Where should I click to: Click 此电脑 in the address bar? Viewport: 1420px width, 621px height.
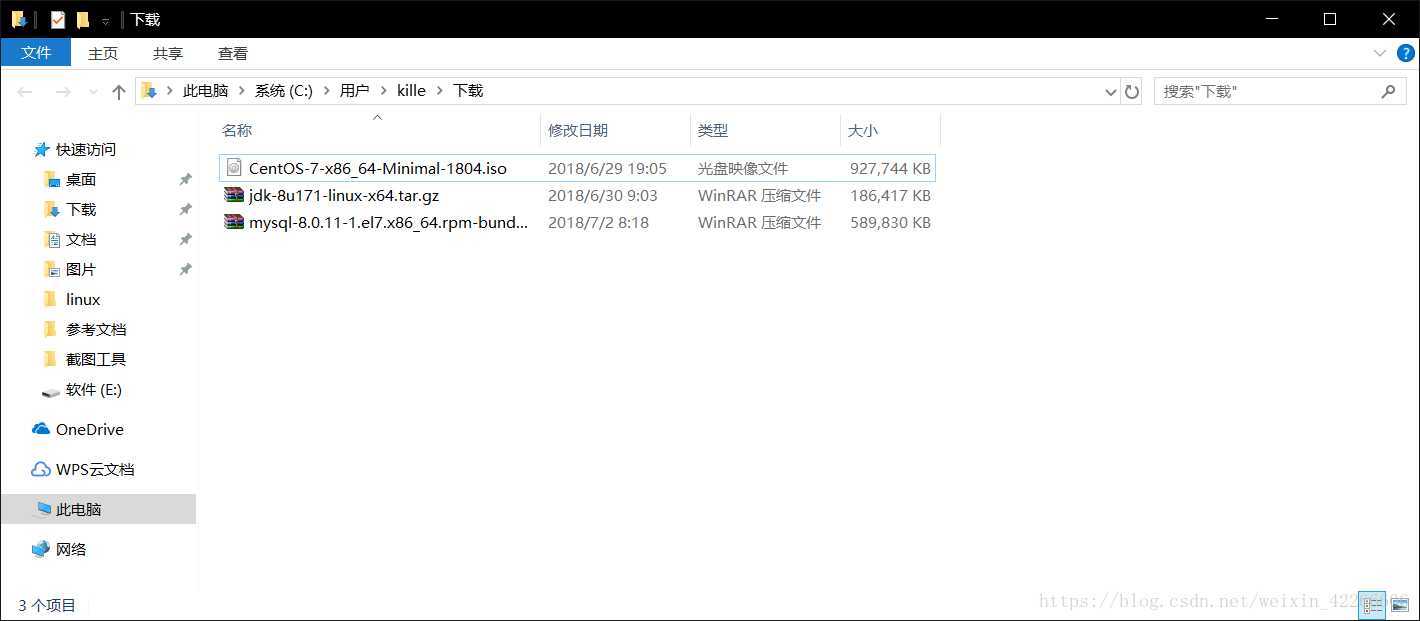[x=205, y=90]
